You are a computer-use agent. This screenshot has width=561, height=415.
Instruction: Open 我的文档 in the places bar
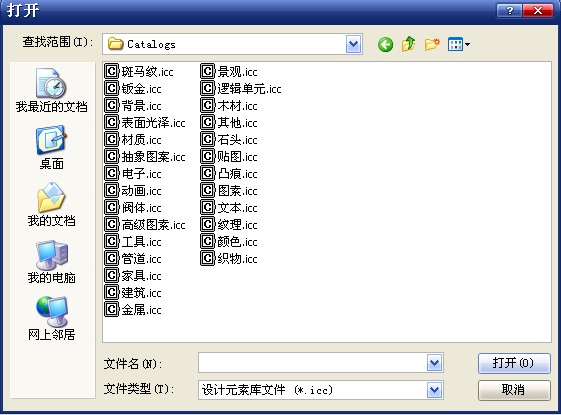click(x=52, y=204)
